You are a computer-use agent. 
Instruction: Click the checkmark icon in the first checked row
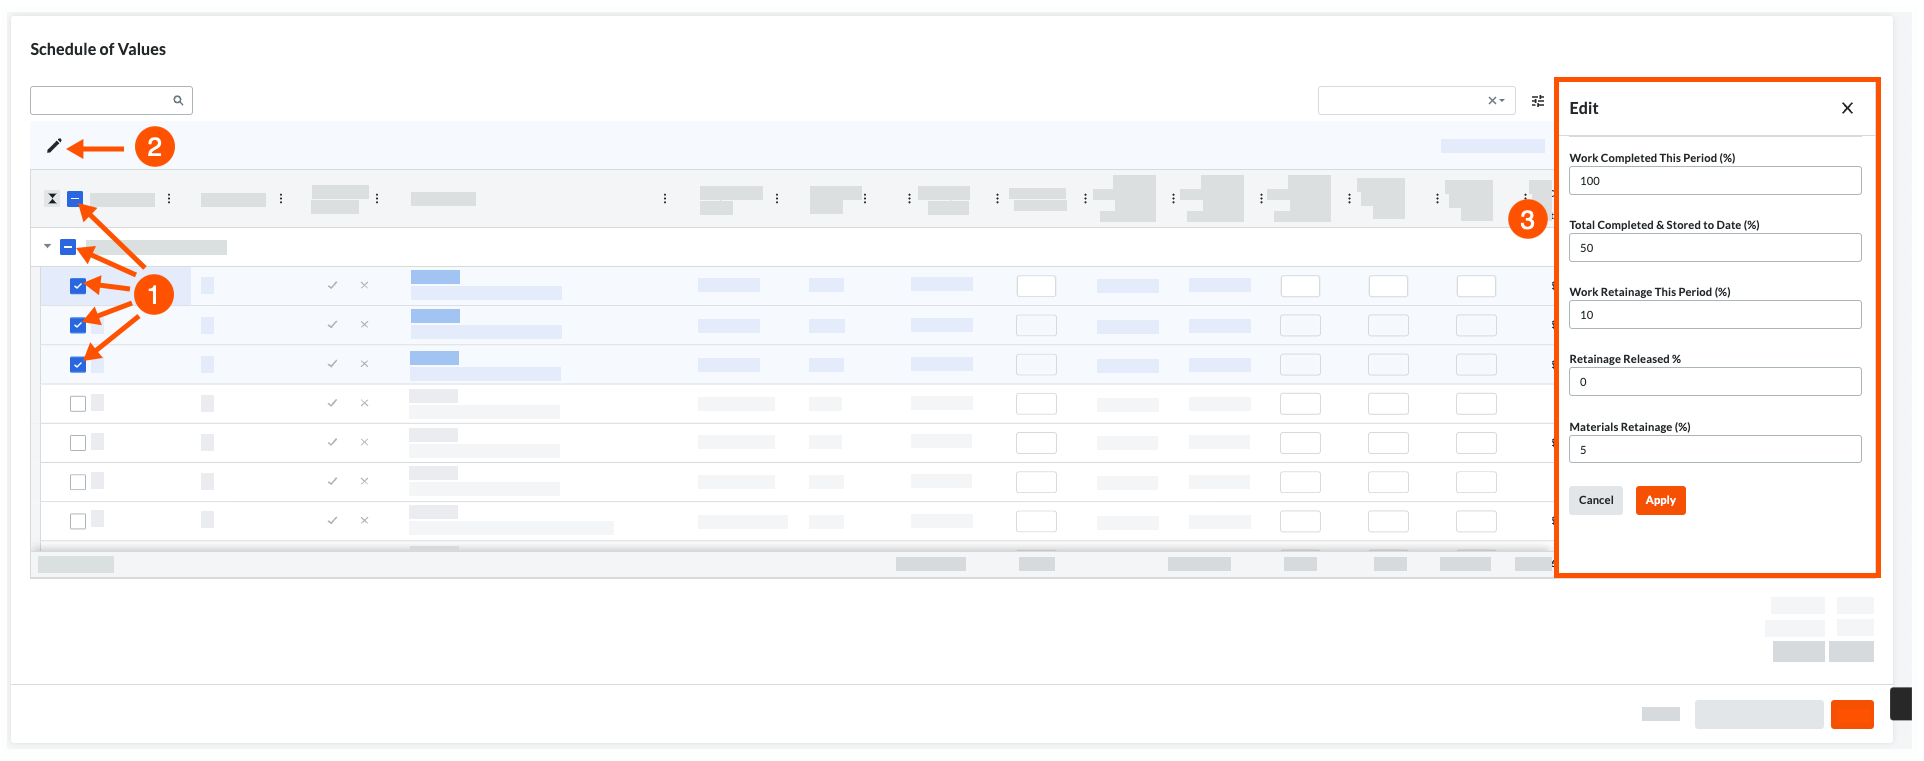[x=332, y=285]
